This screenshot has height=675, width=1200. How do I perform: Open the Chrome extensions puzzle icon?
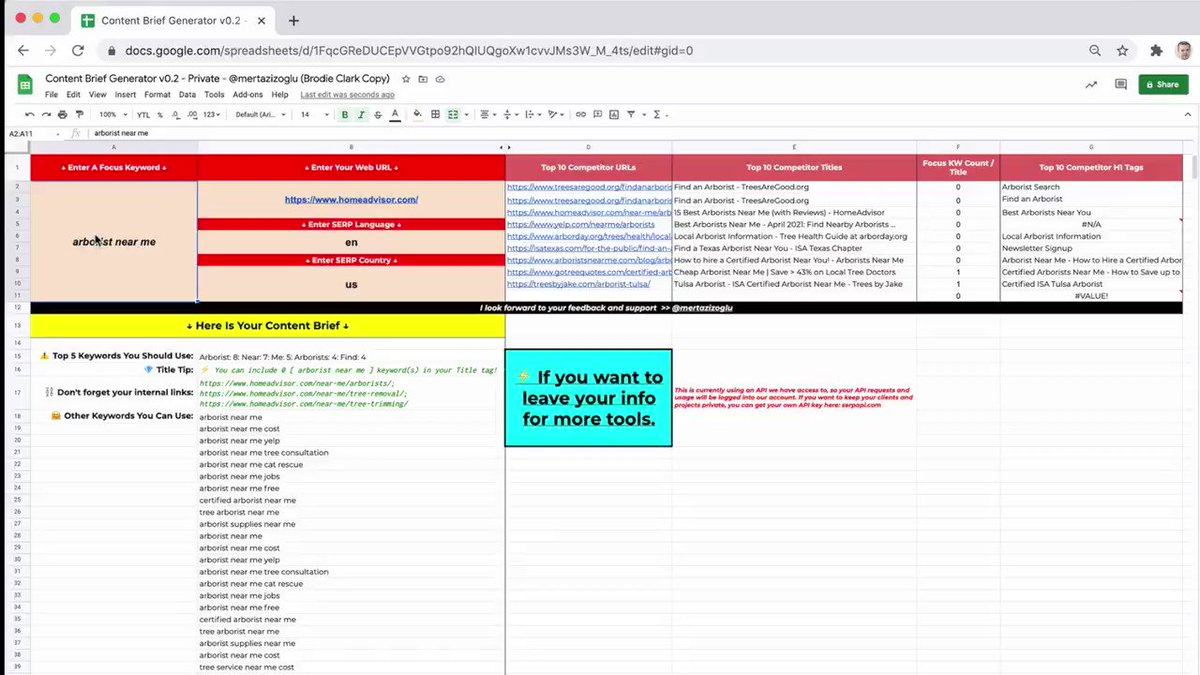click(x=1156, y=50)
